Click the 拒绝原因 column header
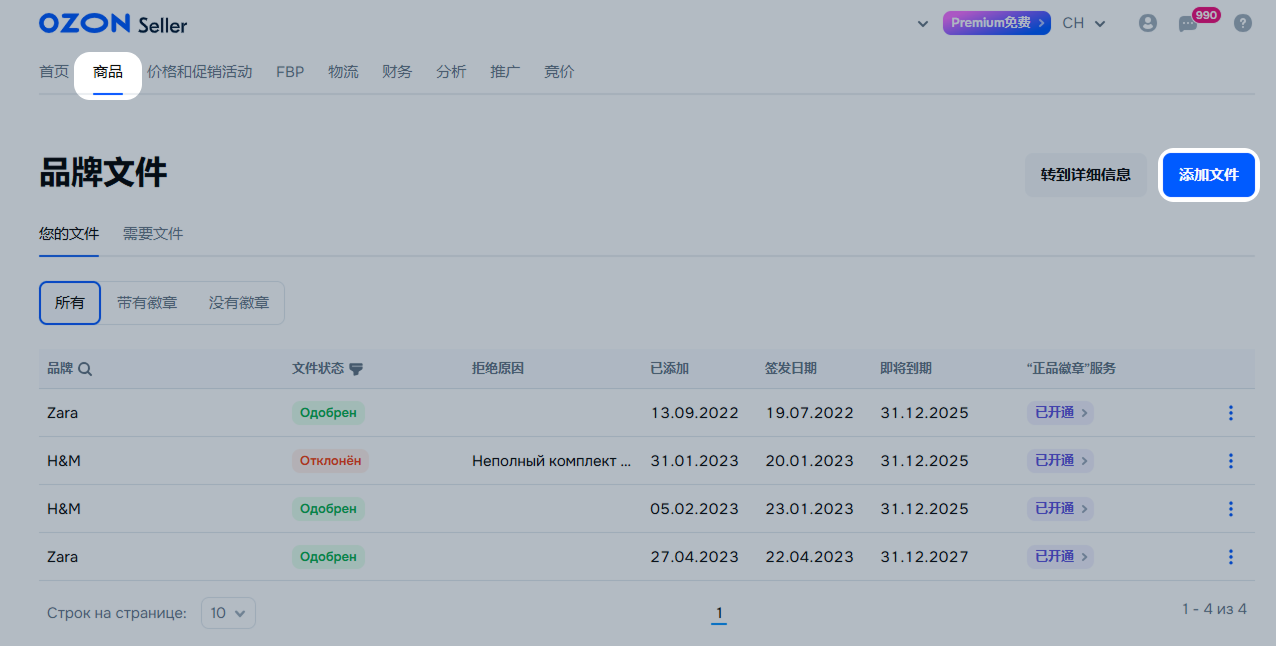 click(x=498, y=368)
